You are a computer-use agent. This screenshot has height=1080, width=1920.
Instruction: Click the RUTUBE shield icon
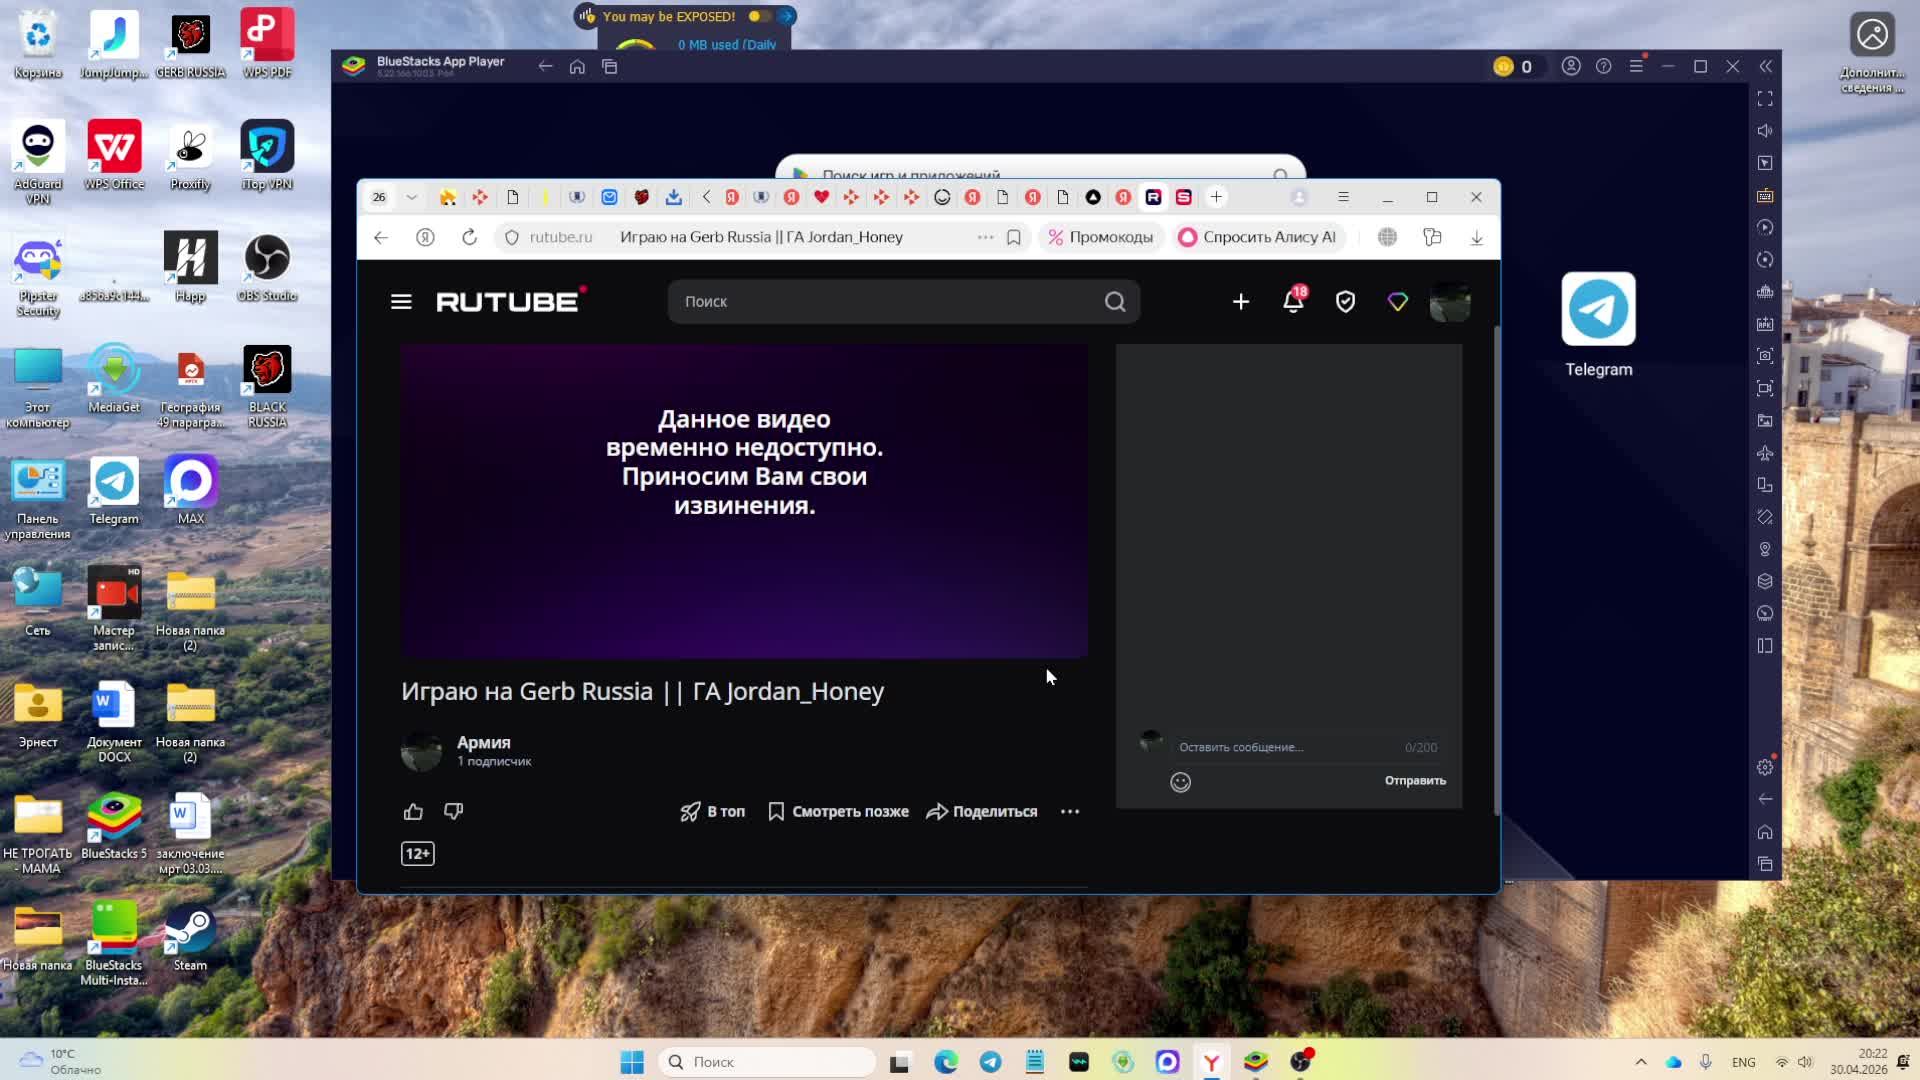(x=1345, y=301)
